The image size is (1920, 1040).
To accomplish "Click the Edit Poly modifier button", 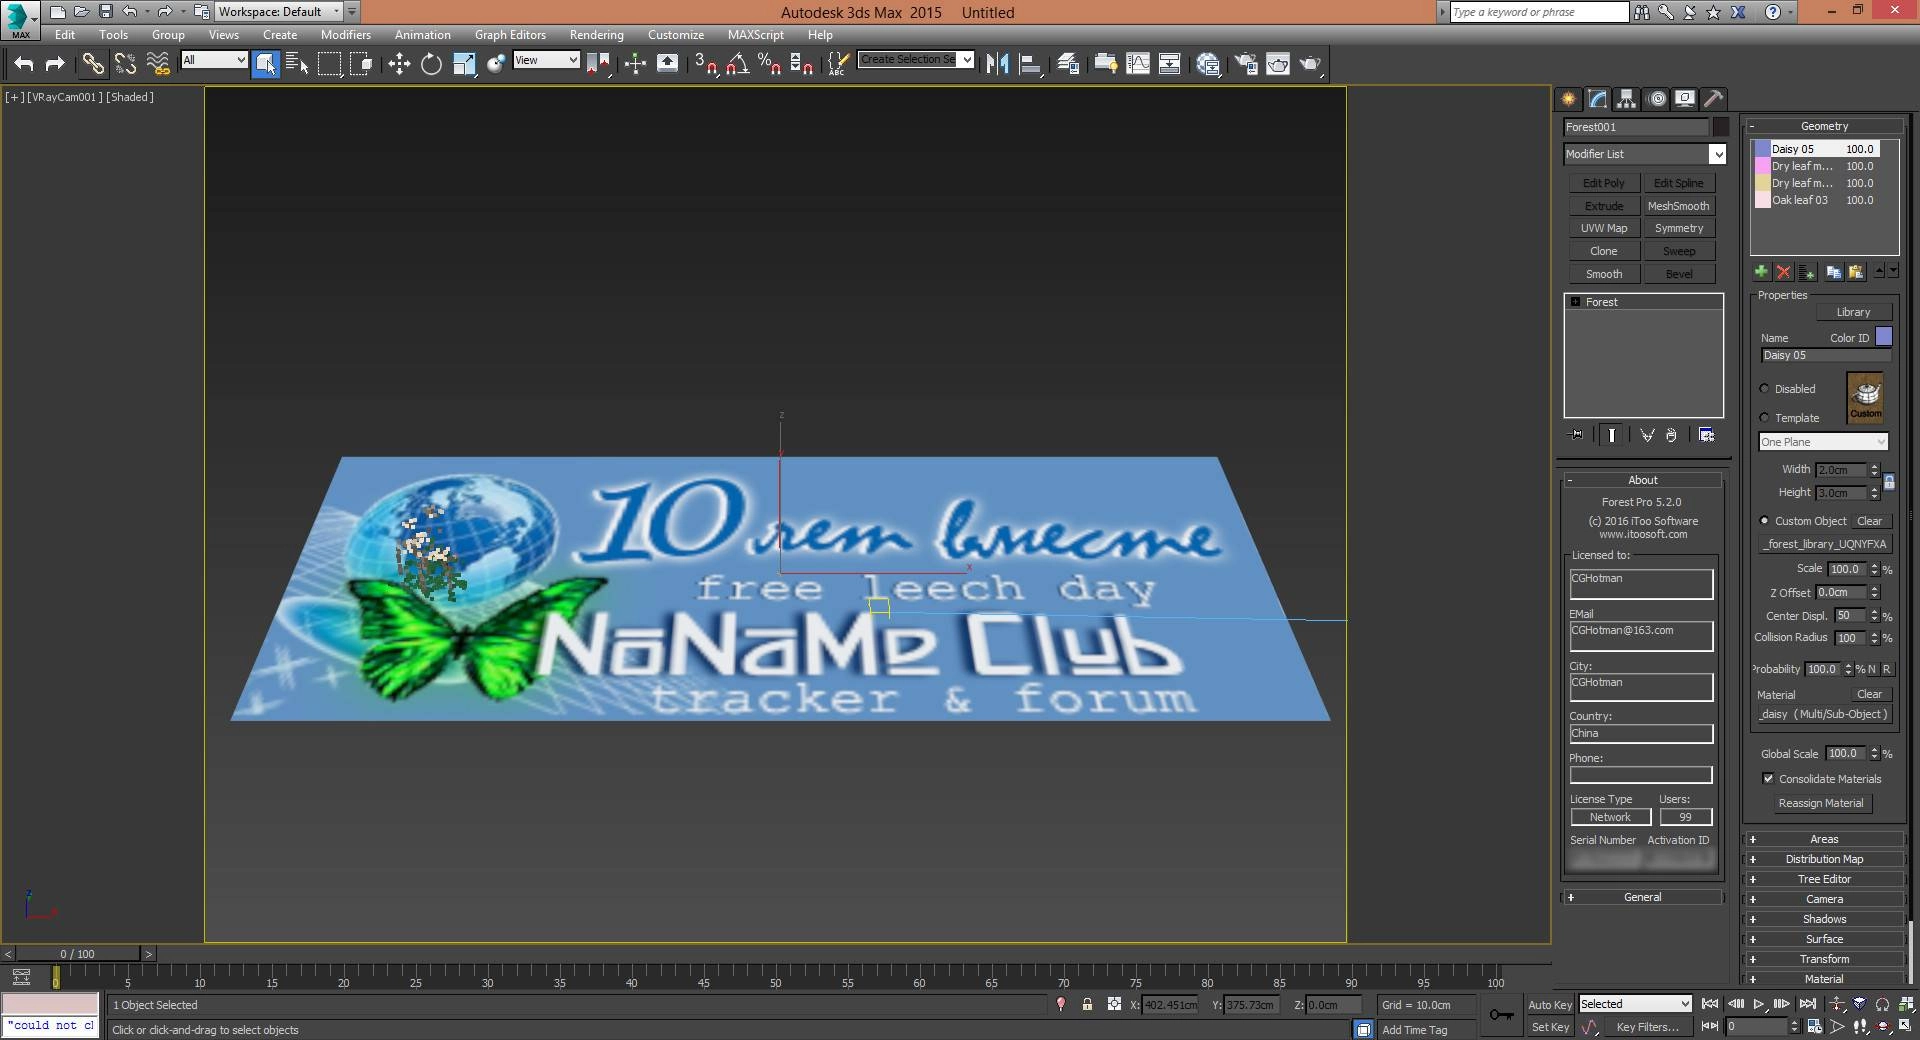I will [x=1603, y=183].
